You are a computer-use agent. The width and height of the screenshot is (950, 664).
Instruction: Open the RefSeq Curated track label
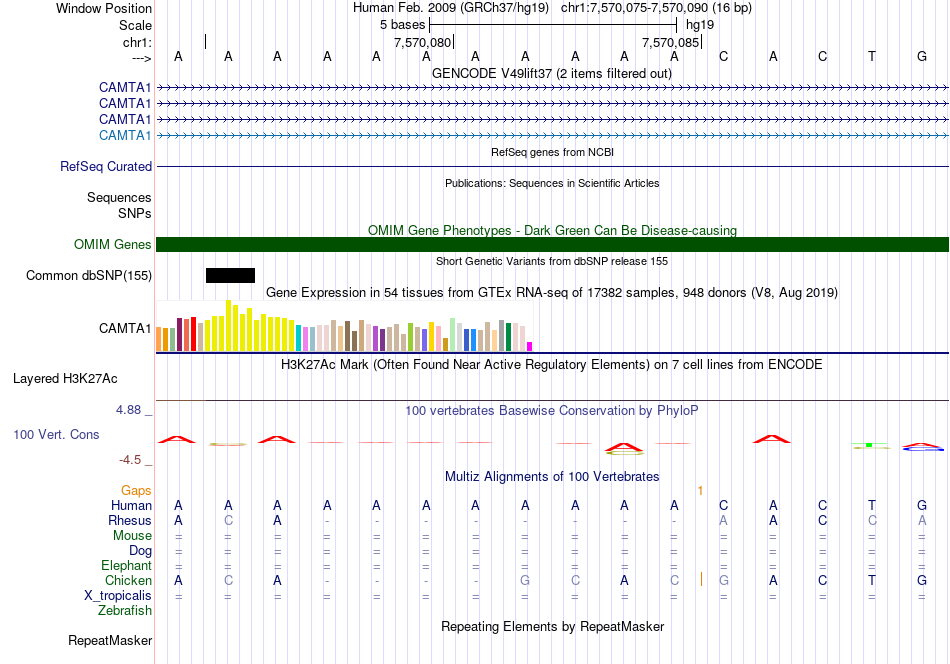pos(106,166)
